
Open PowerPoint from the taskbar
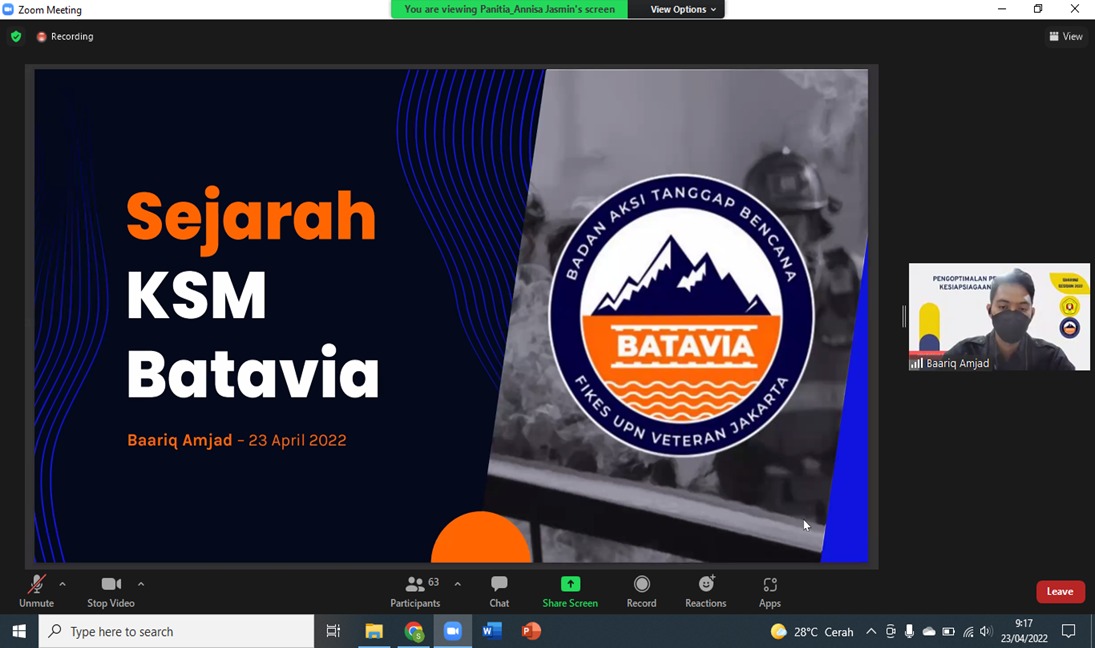531,631
